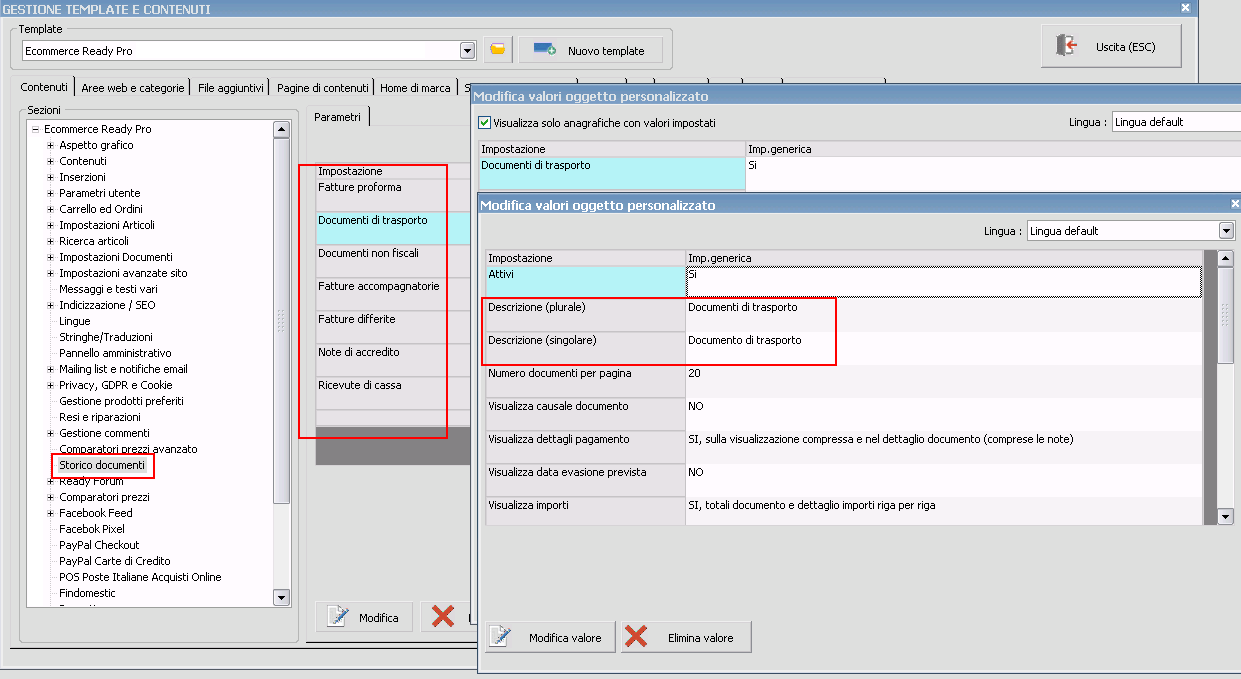
Task: Select Gestione commenti tree item
Action: [104, 433]
